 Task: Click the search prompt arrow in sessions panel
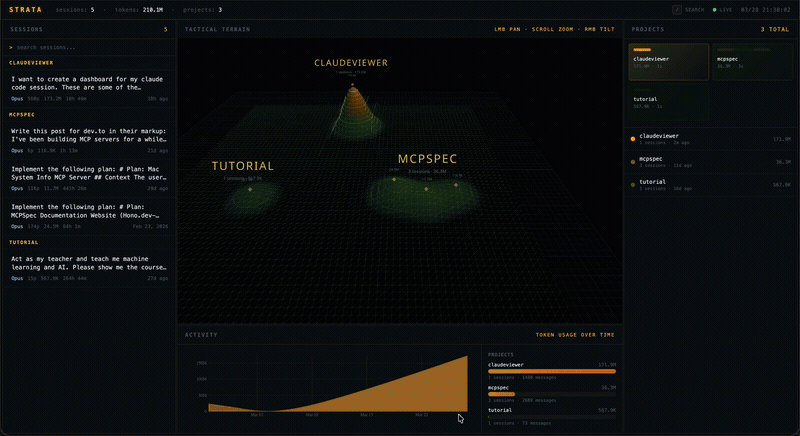pos(10,47)
